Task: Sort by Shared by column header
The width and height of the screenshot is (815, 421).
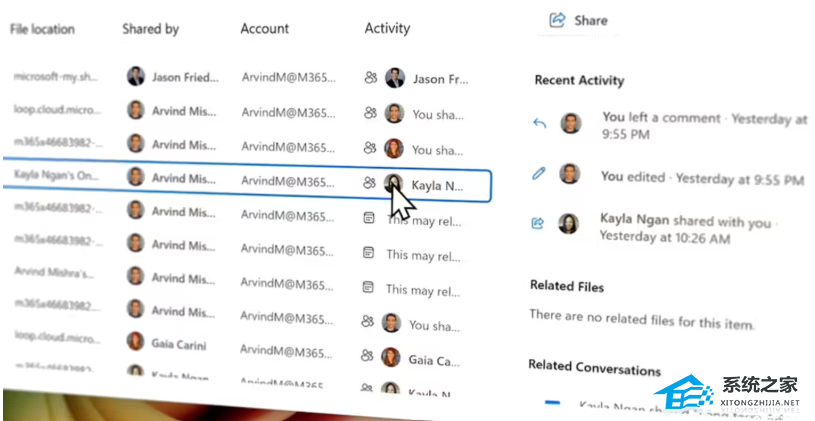Action: 151,29
